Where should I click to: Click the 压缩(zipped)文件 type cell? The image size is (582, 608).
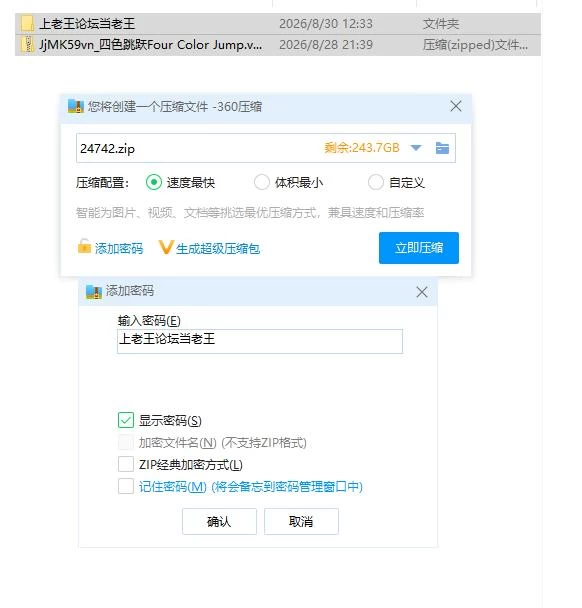coord(475,45)
